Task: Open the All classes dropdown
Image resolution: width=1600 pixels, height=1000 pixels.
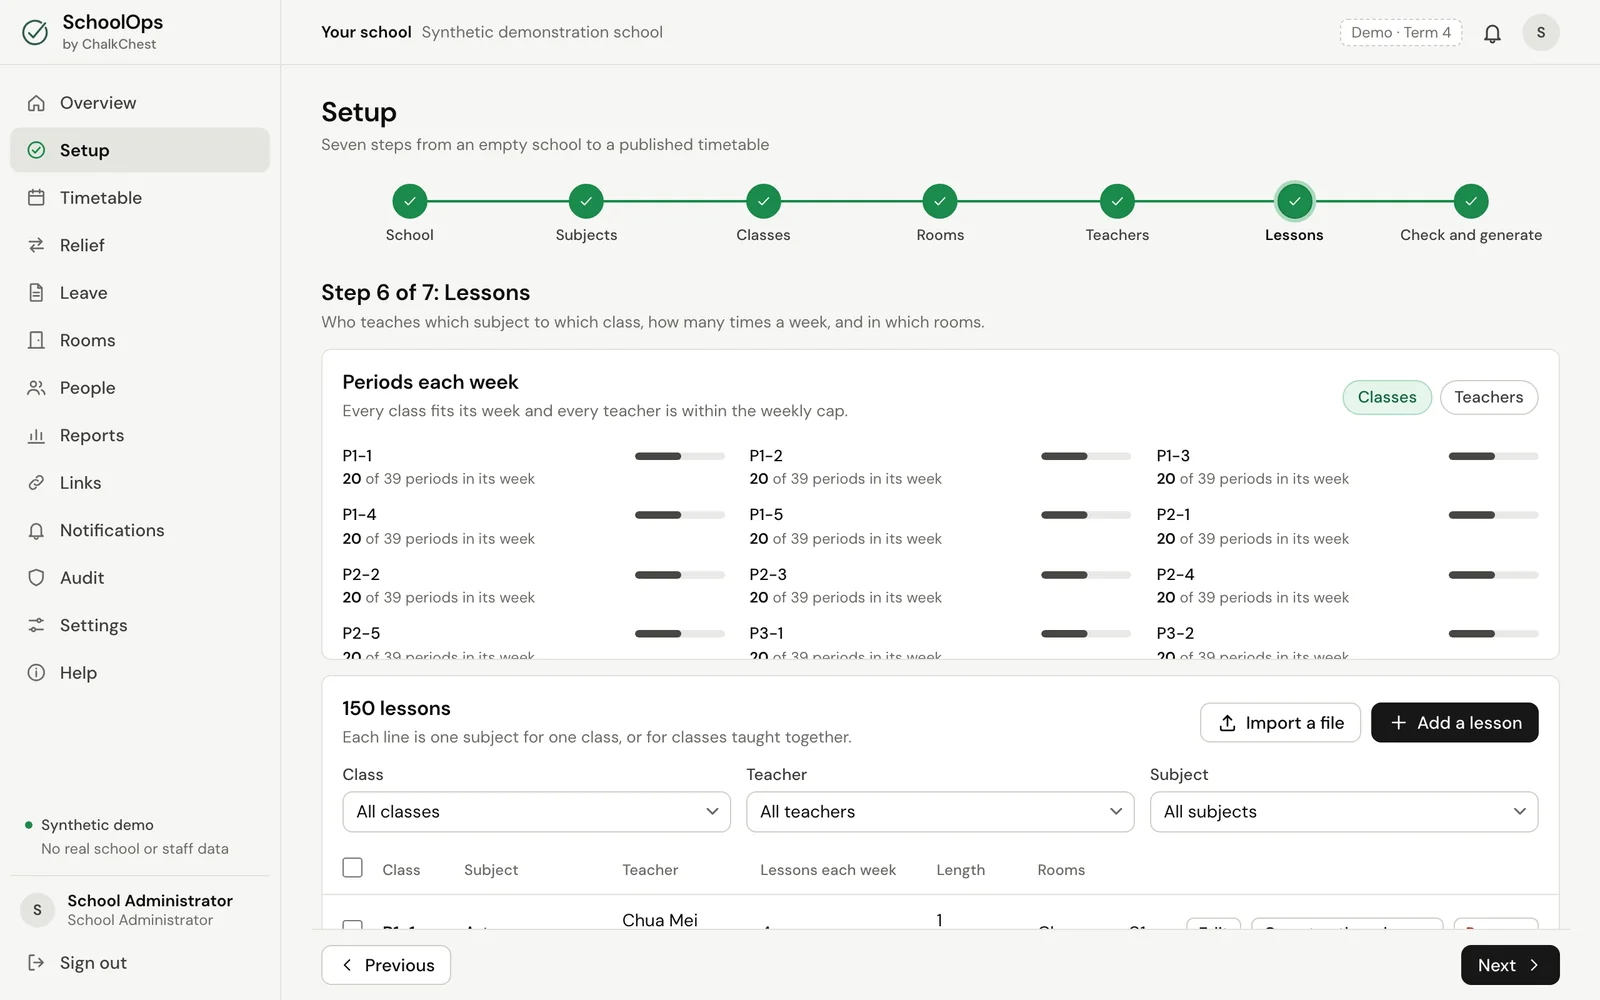Action: point(536,812)
